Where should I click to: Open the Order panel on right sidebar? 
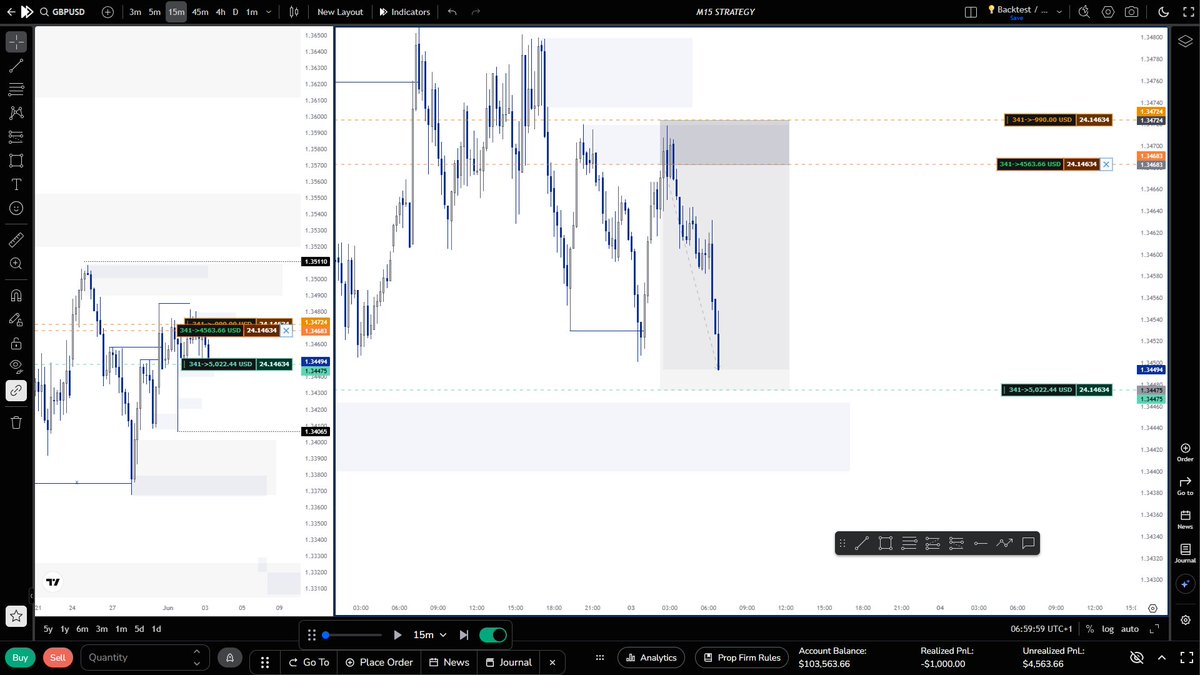(1185, 453)
